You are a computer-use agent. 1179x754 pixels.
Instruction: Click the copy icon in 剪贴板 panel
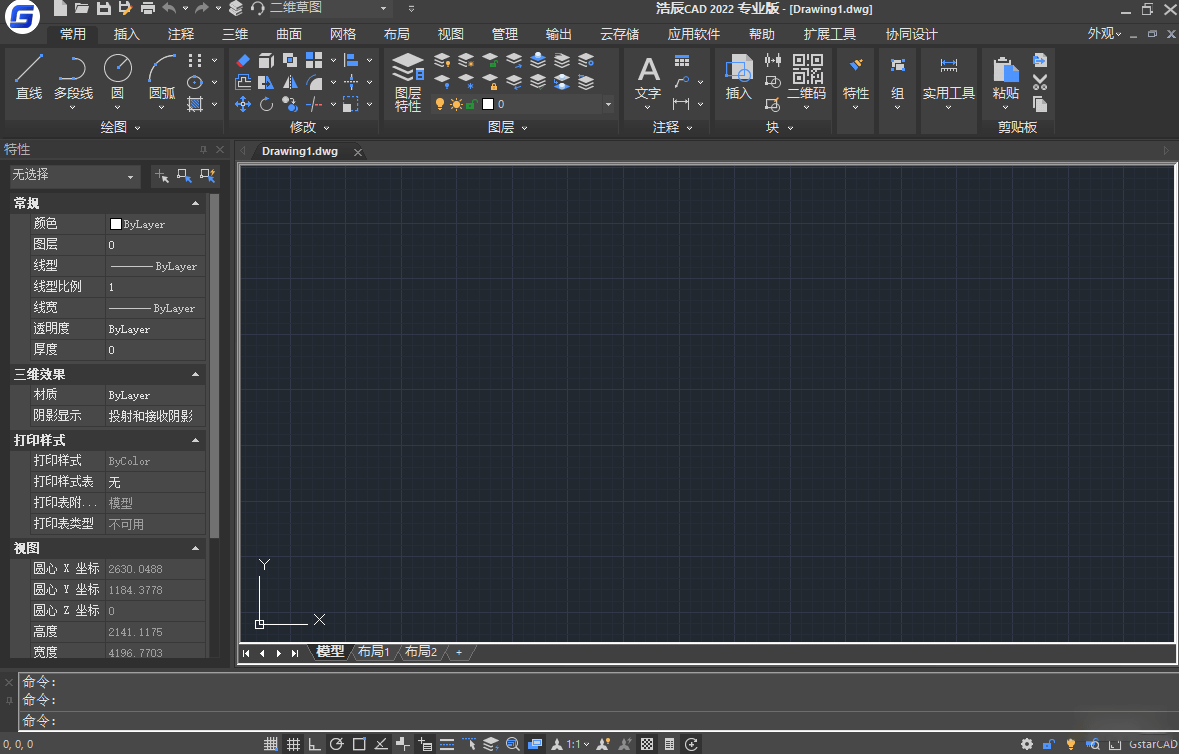click(x=1040, y=104)
